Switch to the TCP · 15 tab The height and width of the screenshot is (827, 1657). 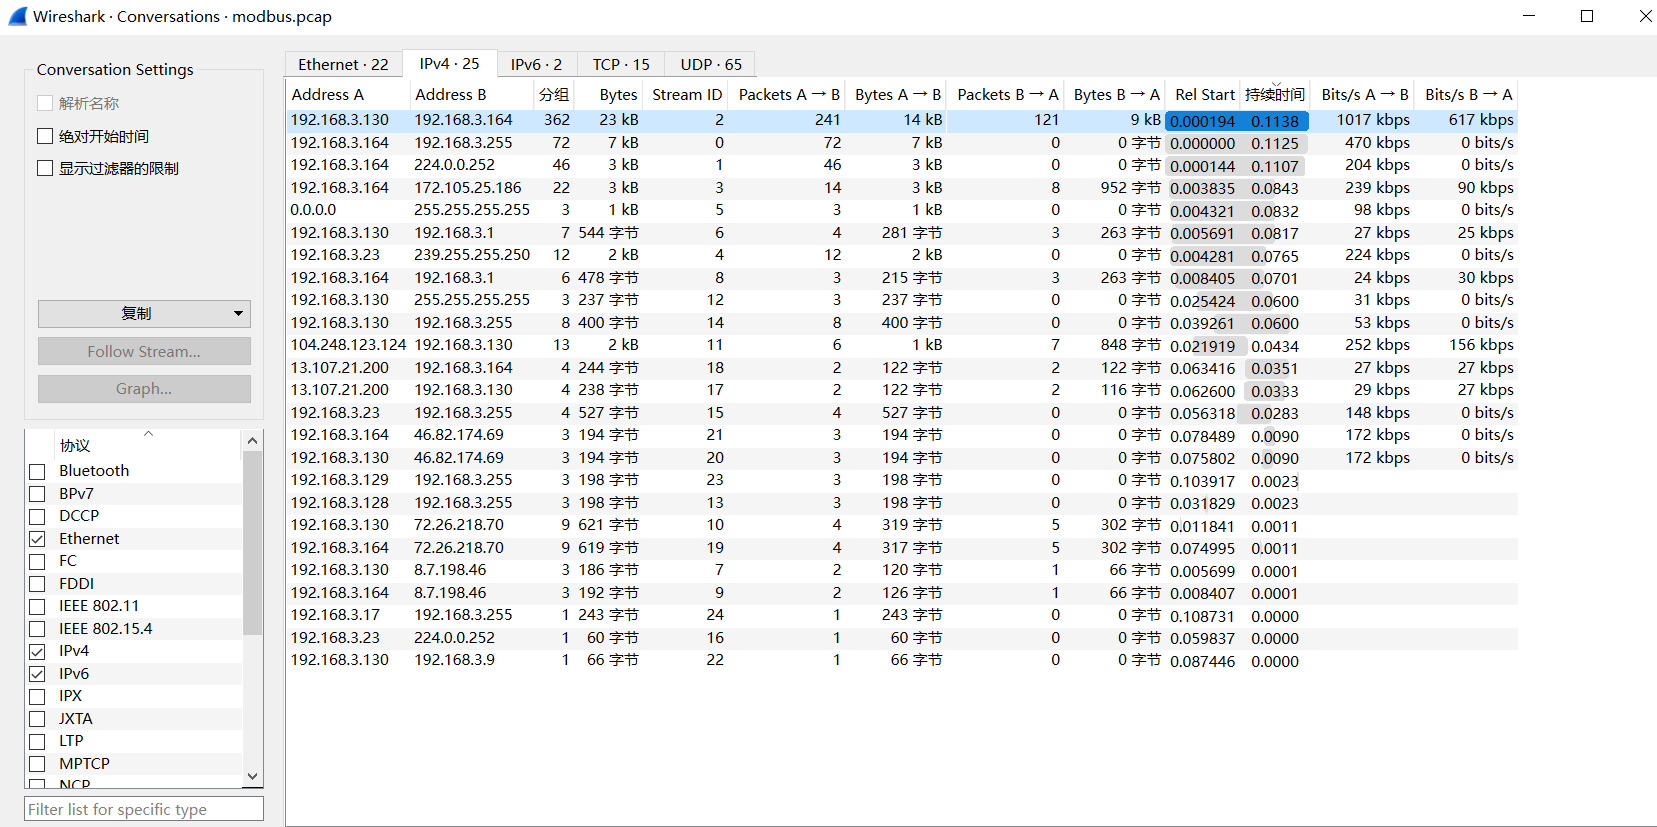click(621, 64)
